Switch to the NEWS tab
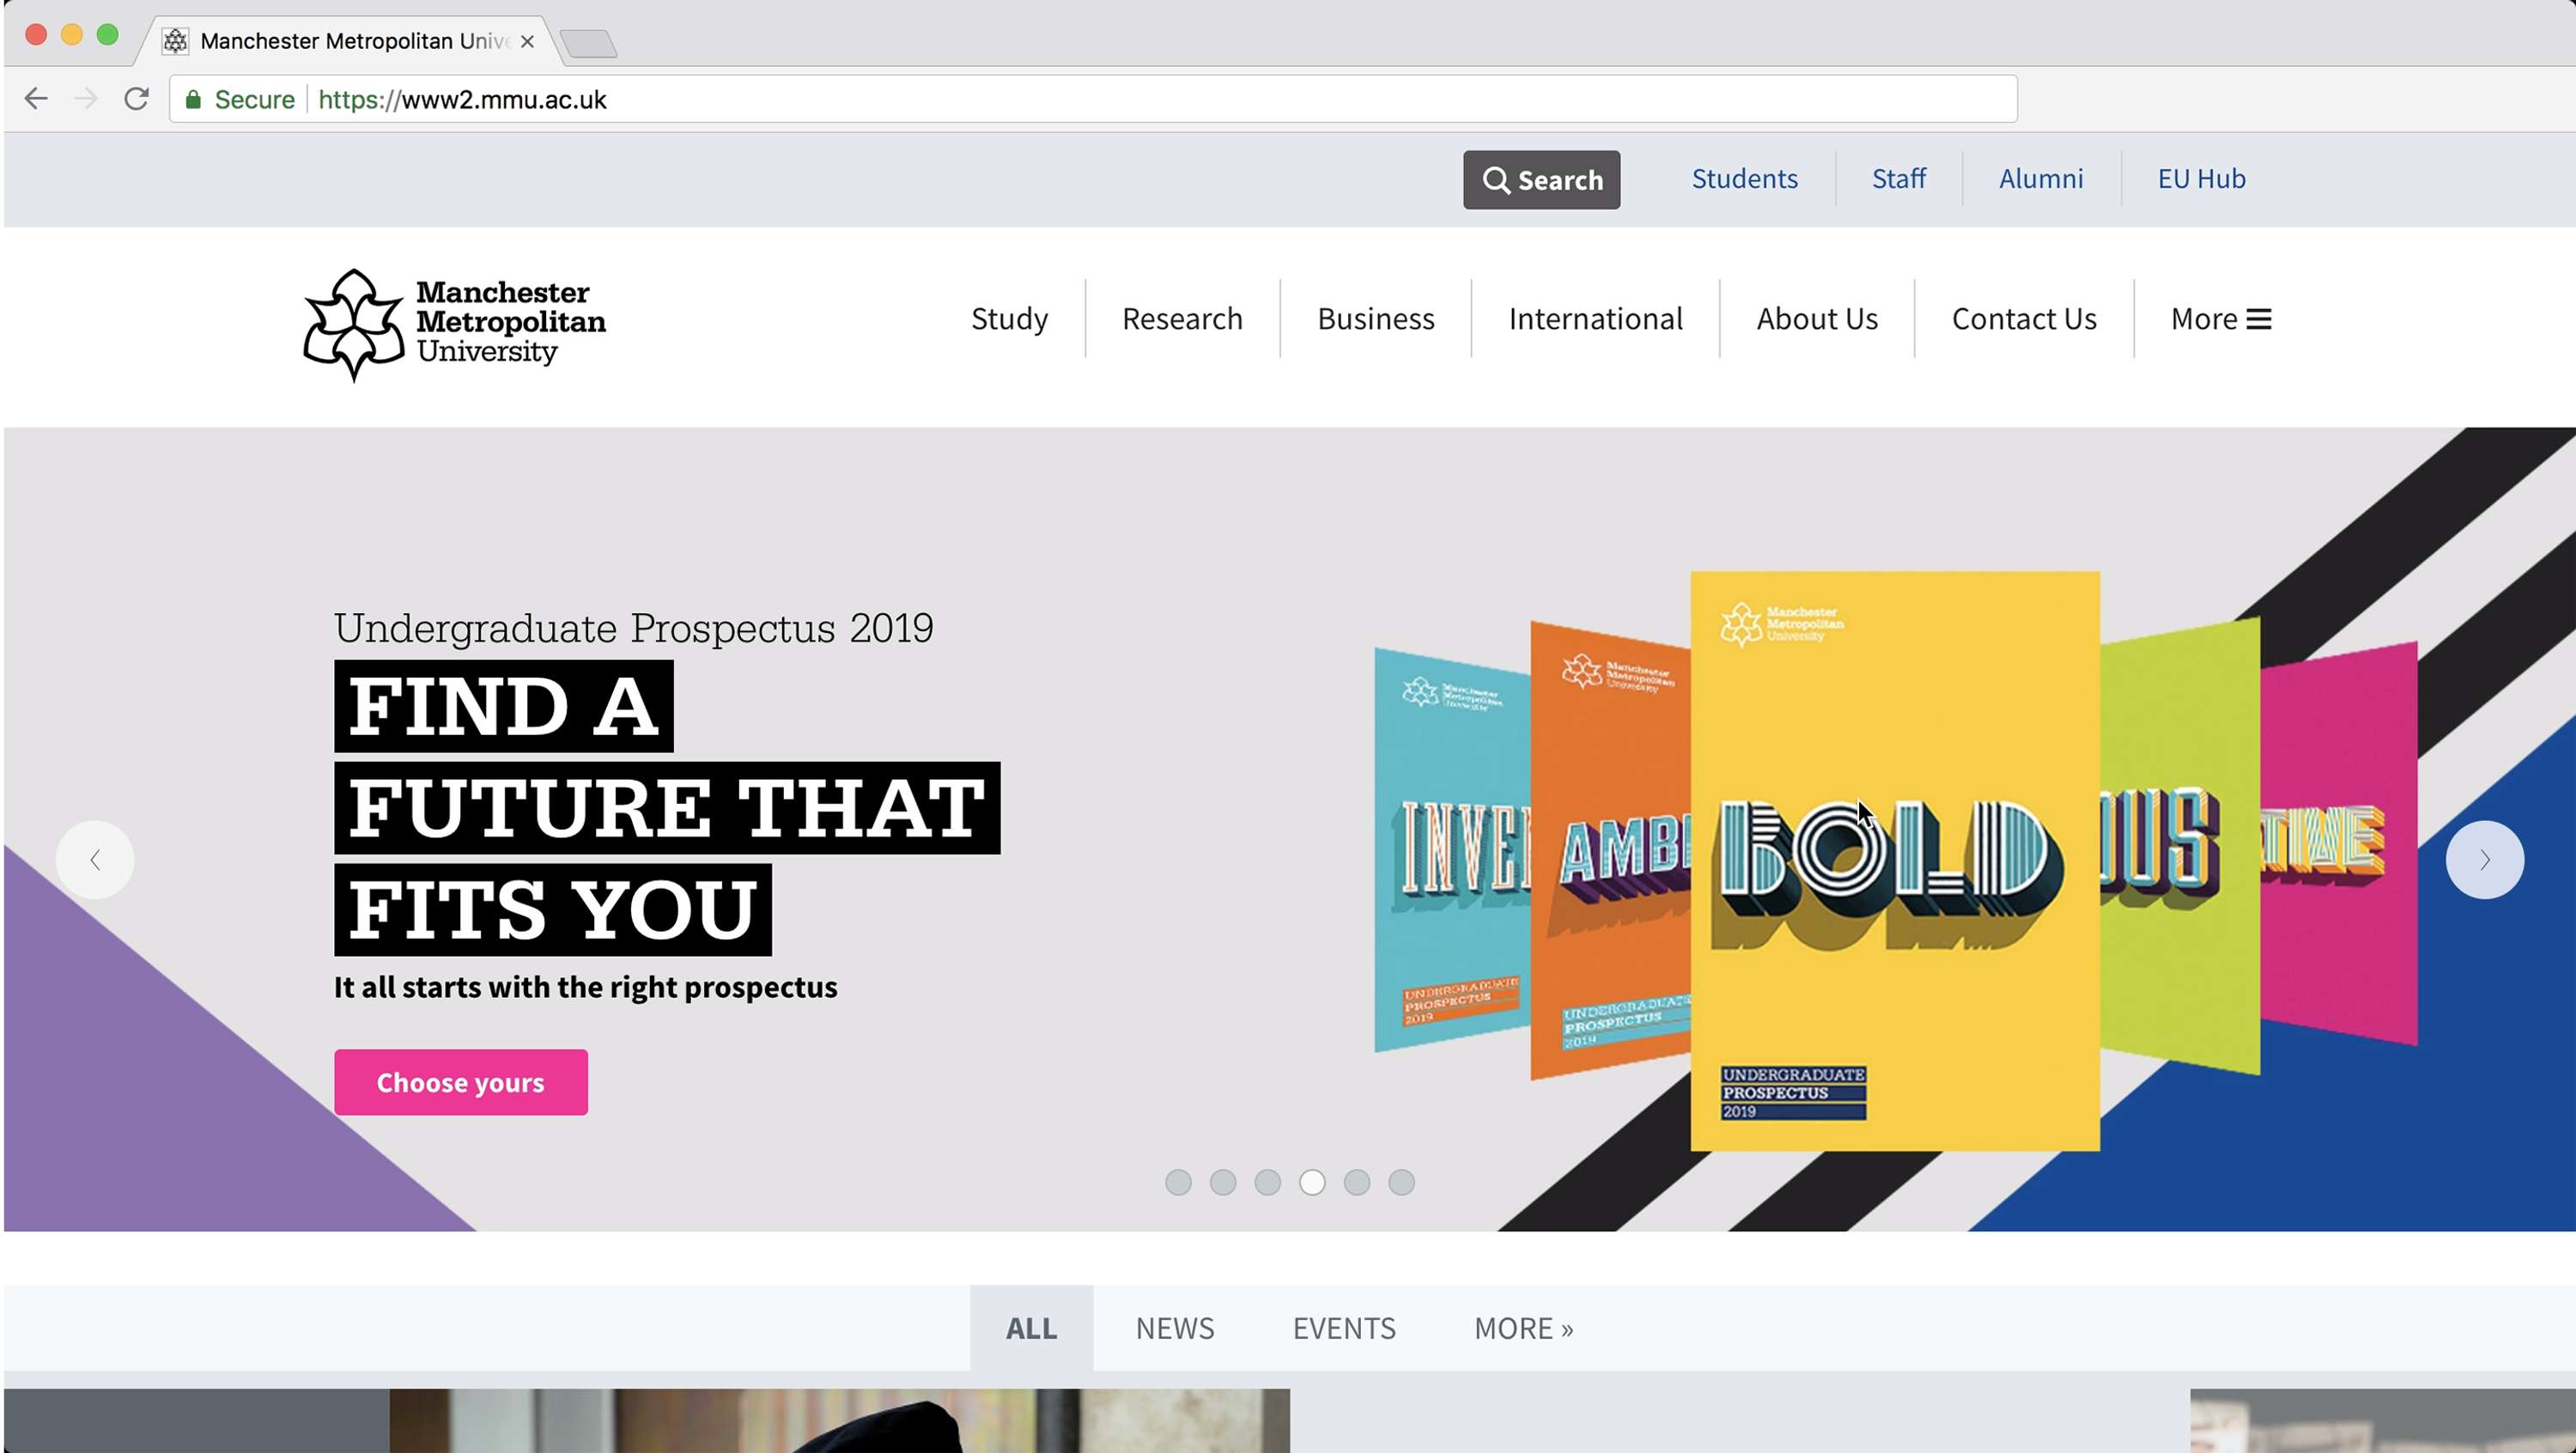Viewport: 2576px width, 1453px height. click(1174, 1328)
